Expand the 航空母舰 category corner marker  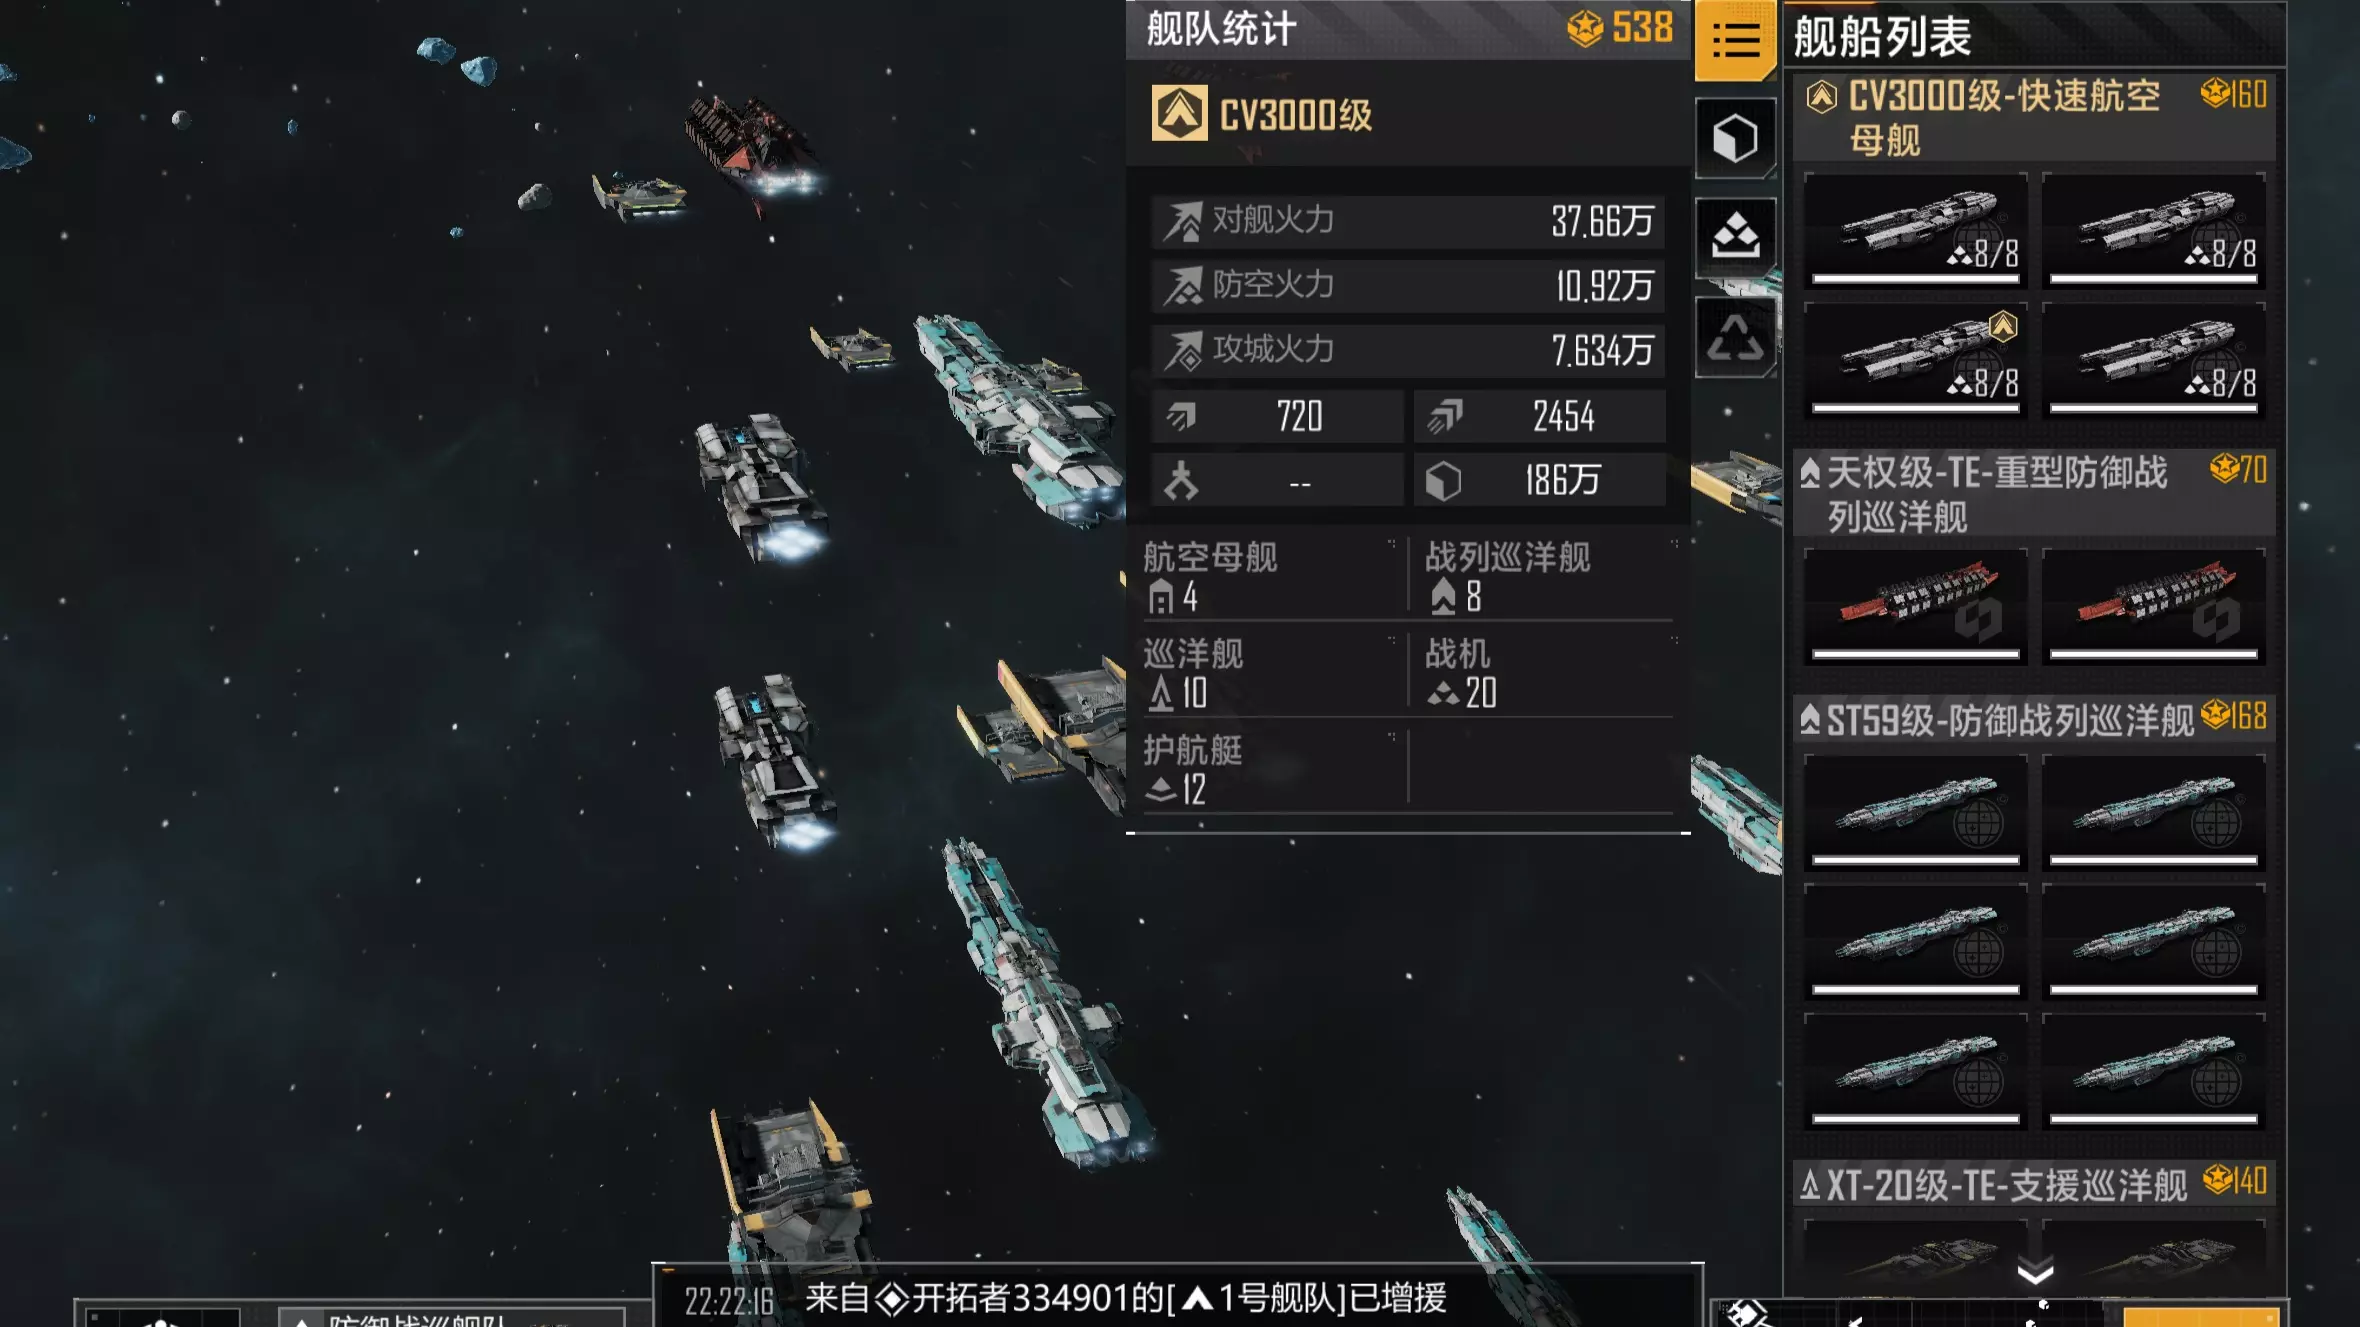click(x=1391, y=543)
